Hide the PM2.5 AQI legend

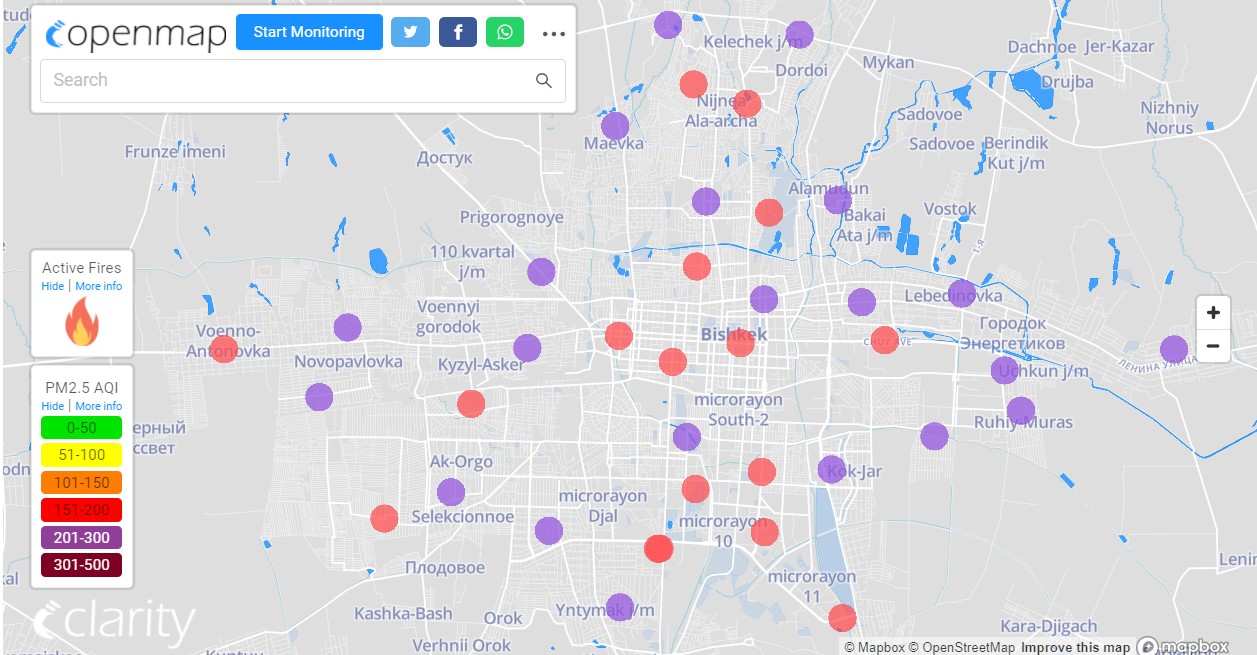point(52,406)
